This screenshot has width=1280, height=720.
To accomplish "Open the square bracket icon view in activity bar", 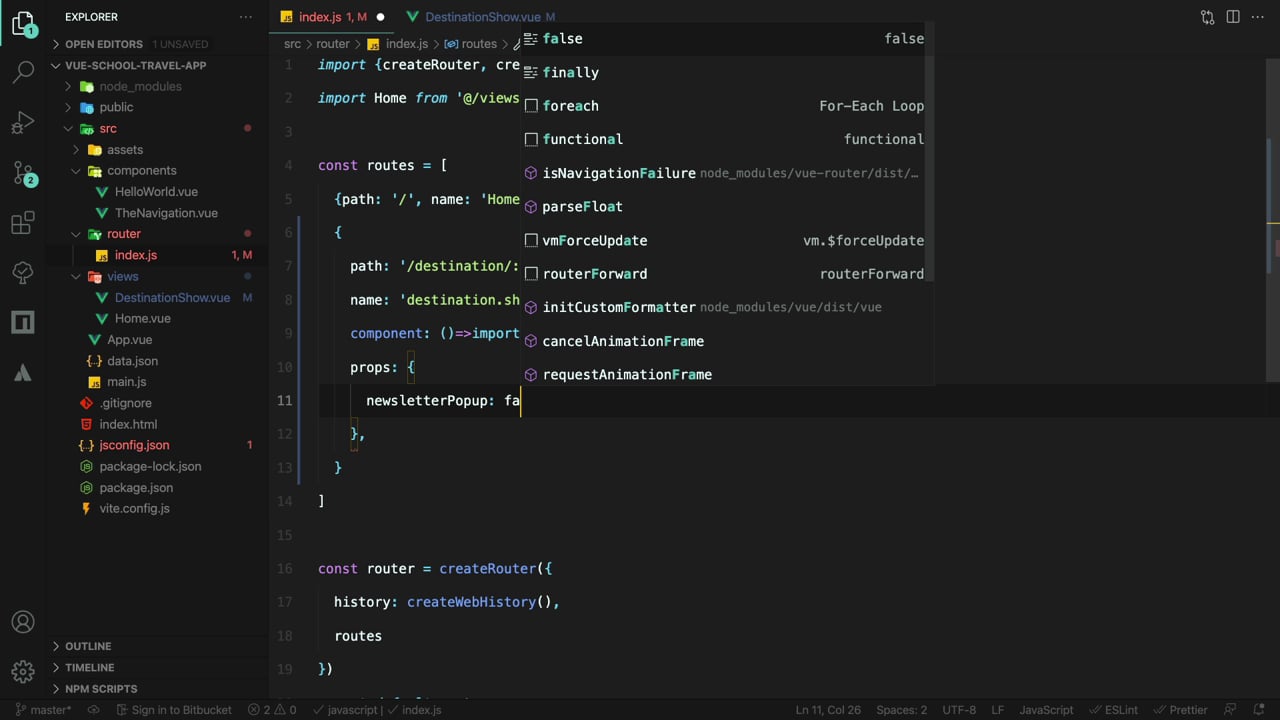I will tap(23, 322).
